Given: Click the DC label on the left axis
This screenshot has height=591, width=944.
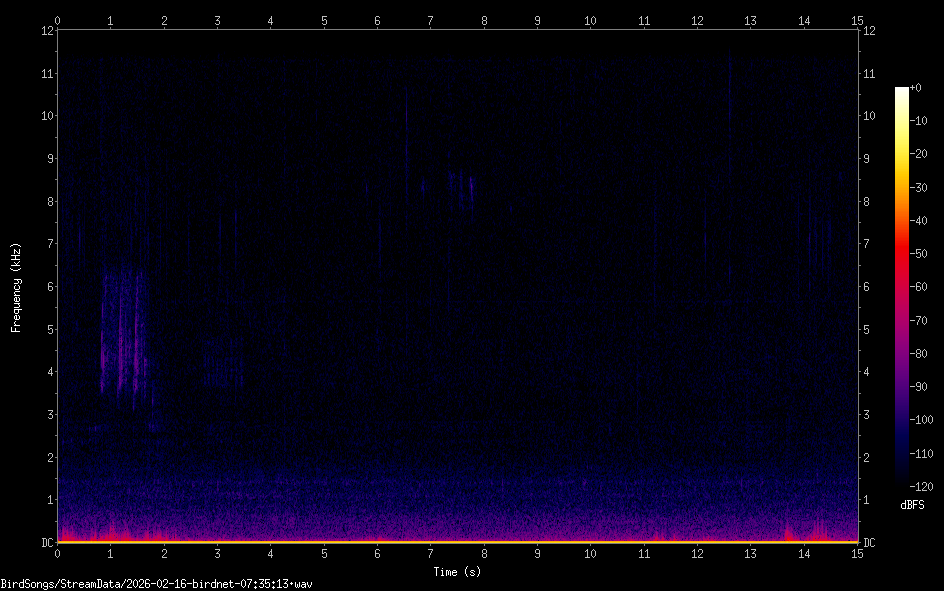Looking at the screenshot, I should (46, 543).
